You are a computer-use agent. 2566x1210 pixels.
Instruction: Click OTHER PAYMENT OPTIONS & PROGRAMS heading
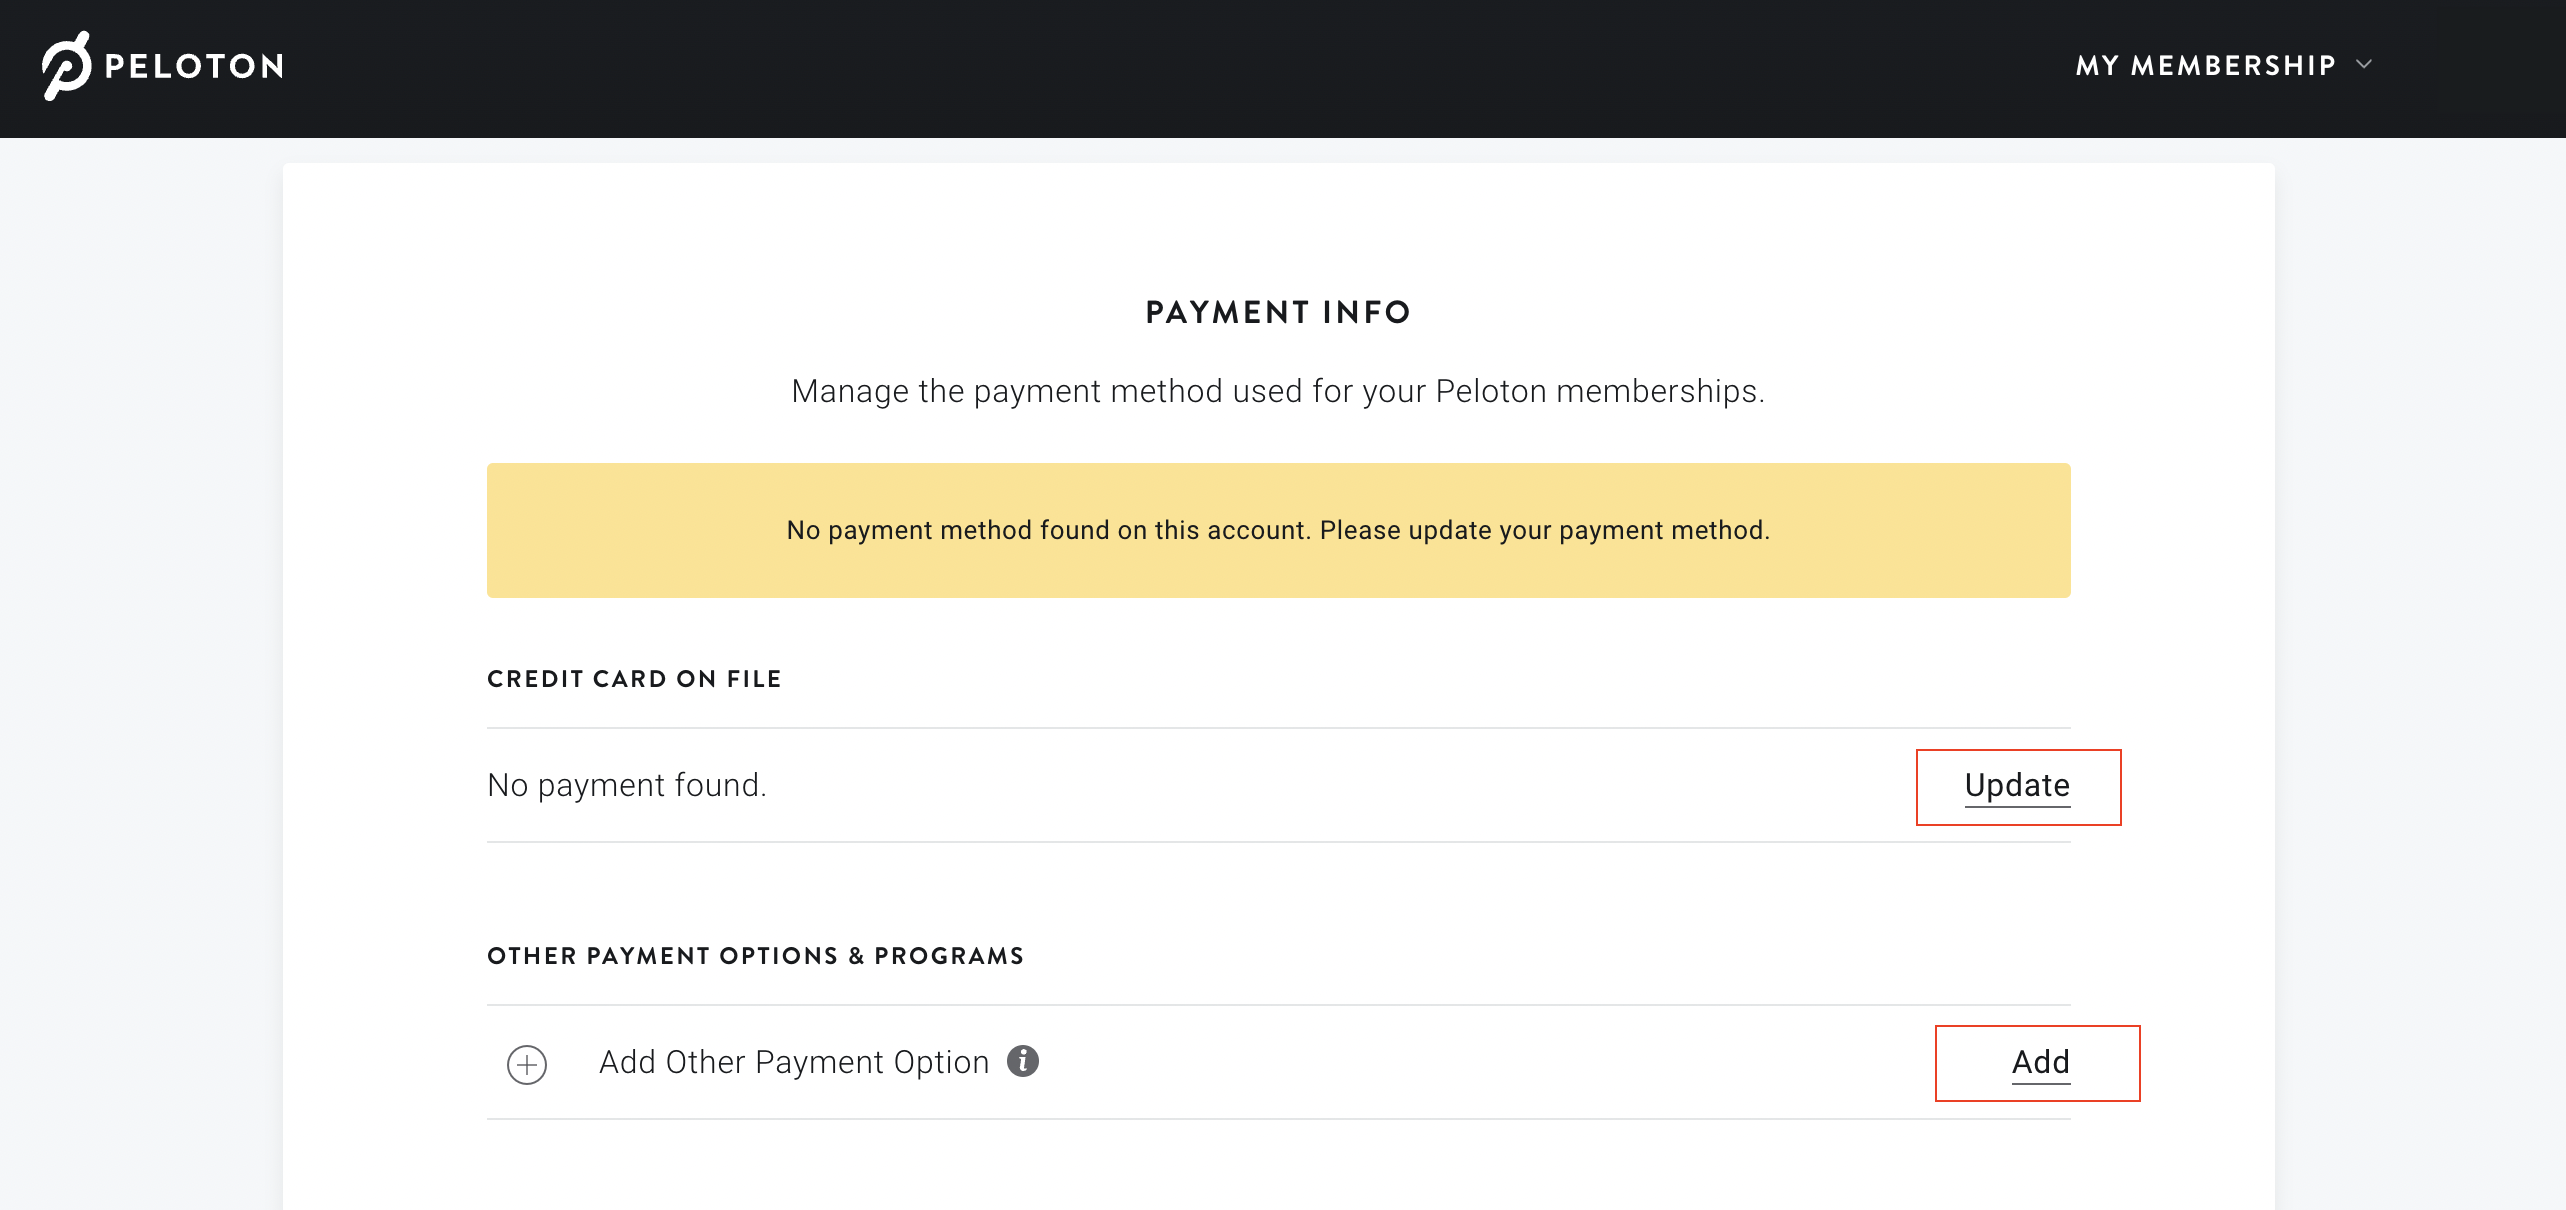[755, 956]
